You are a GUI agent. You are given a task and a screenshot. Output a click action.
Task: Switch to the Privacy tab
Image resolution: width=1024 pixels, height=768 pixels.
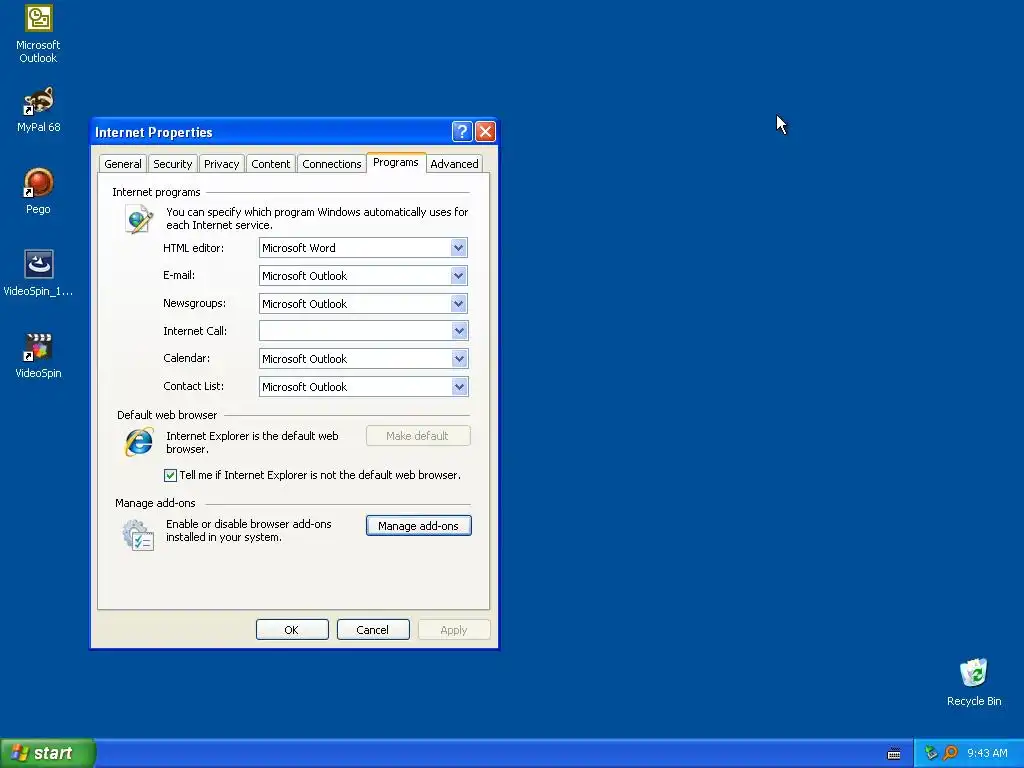point(221,164)
